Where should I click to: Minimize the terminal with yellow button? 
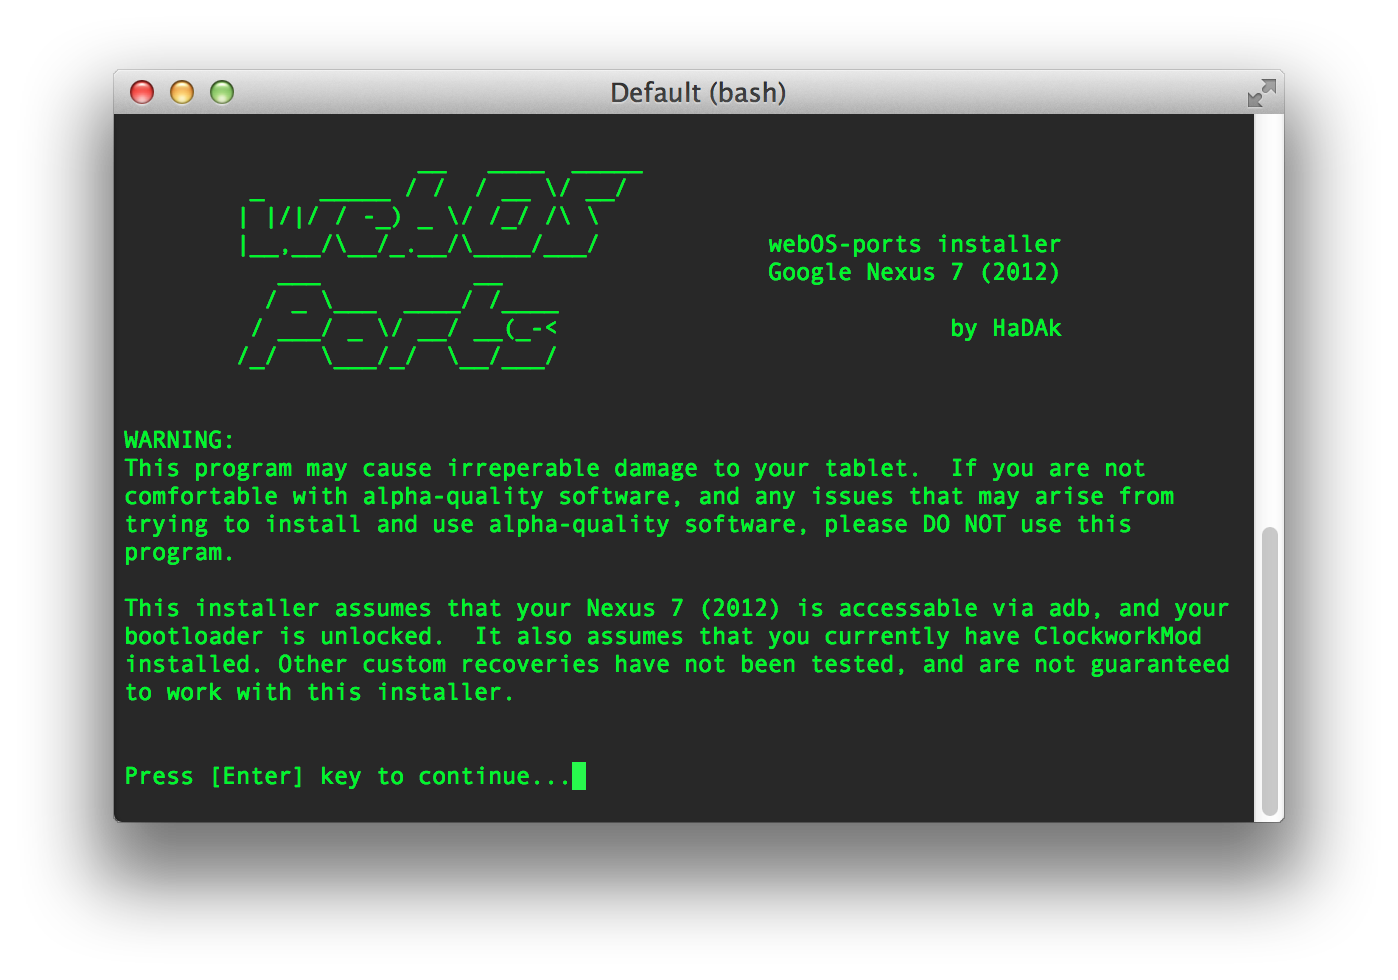point(182,92)
